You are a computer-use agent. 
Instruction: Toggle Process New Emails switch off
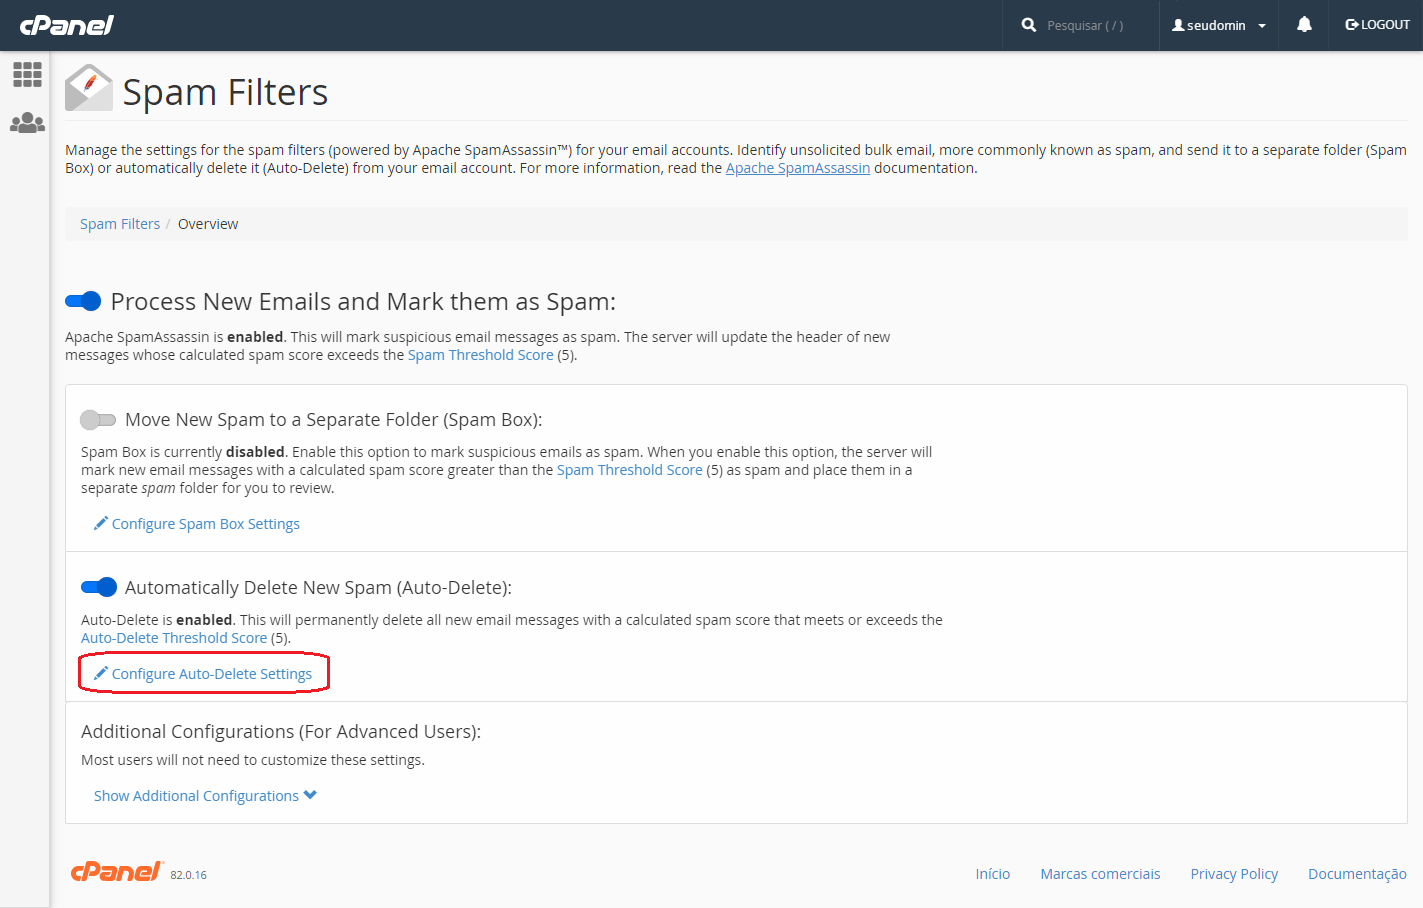pos(83,301)
